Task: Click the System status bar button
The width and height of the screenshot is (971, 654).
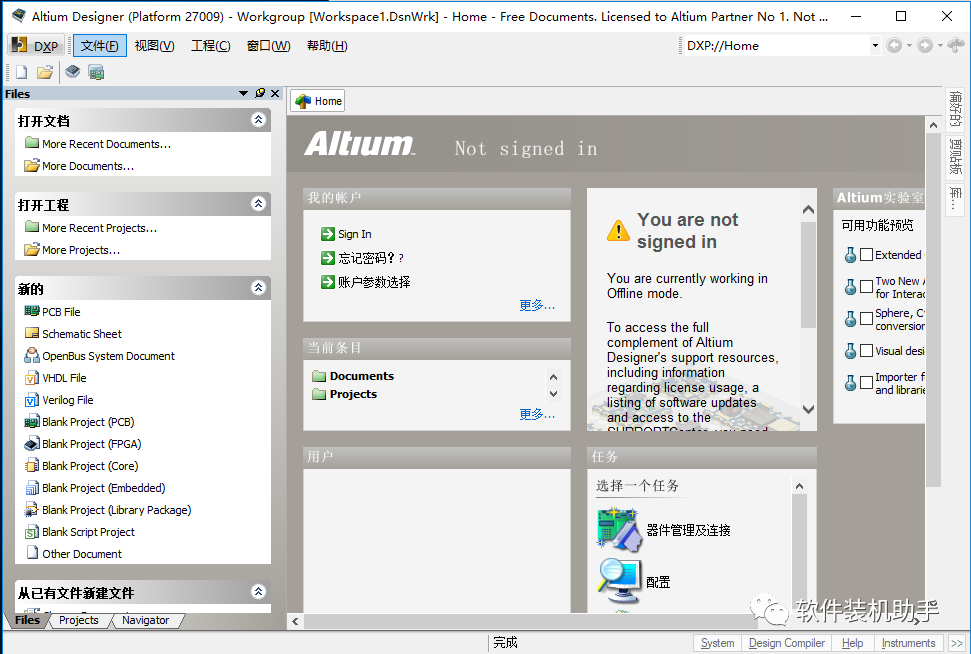Action: click(717, 643)
